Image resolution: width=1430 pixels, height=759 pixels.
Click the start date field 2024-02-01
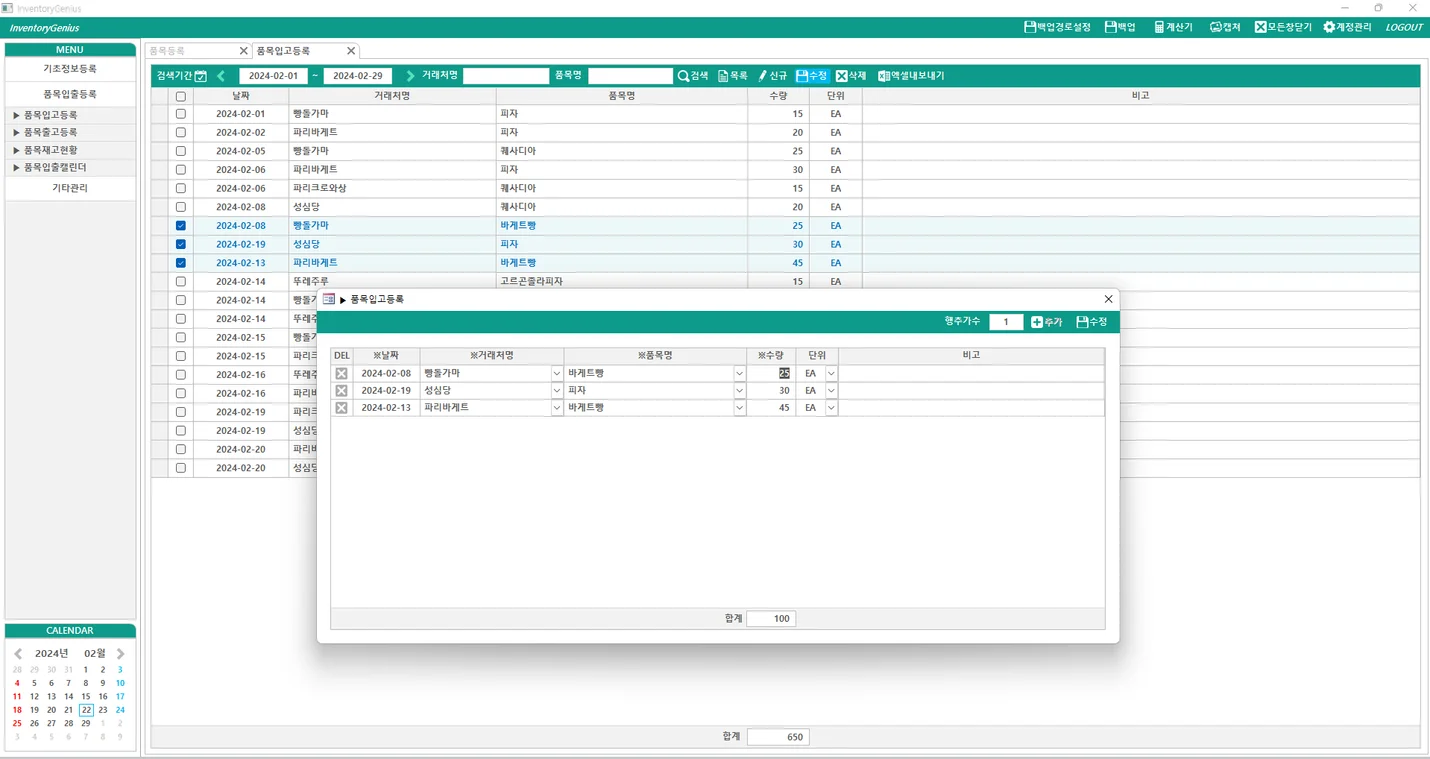point(273,76)
